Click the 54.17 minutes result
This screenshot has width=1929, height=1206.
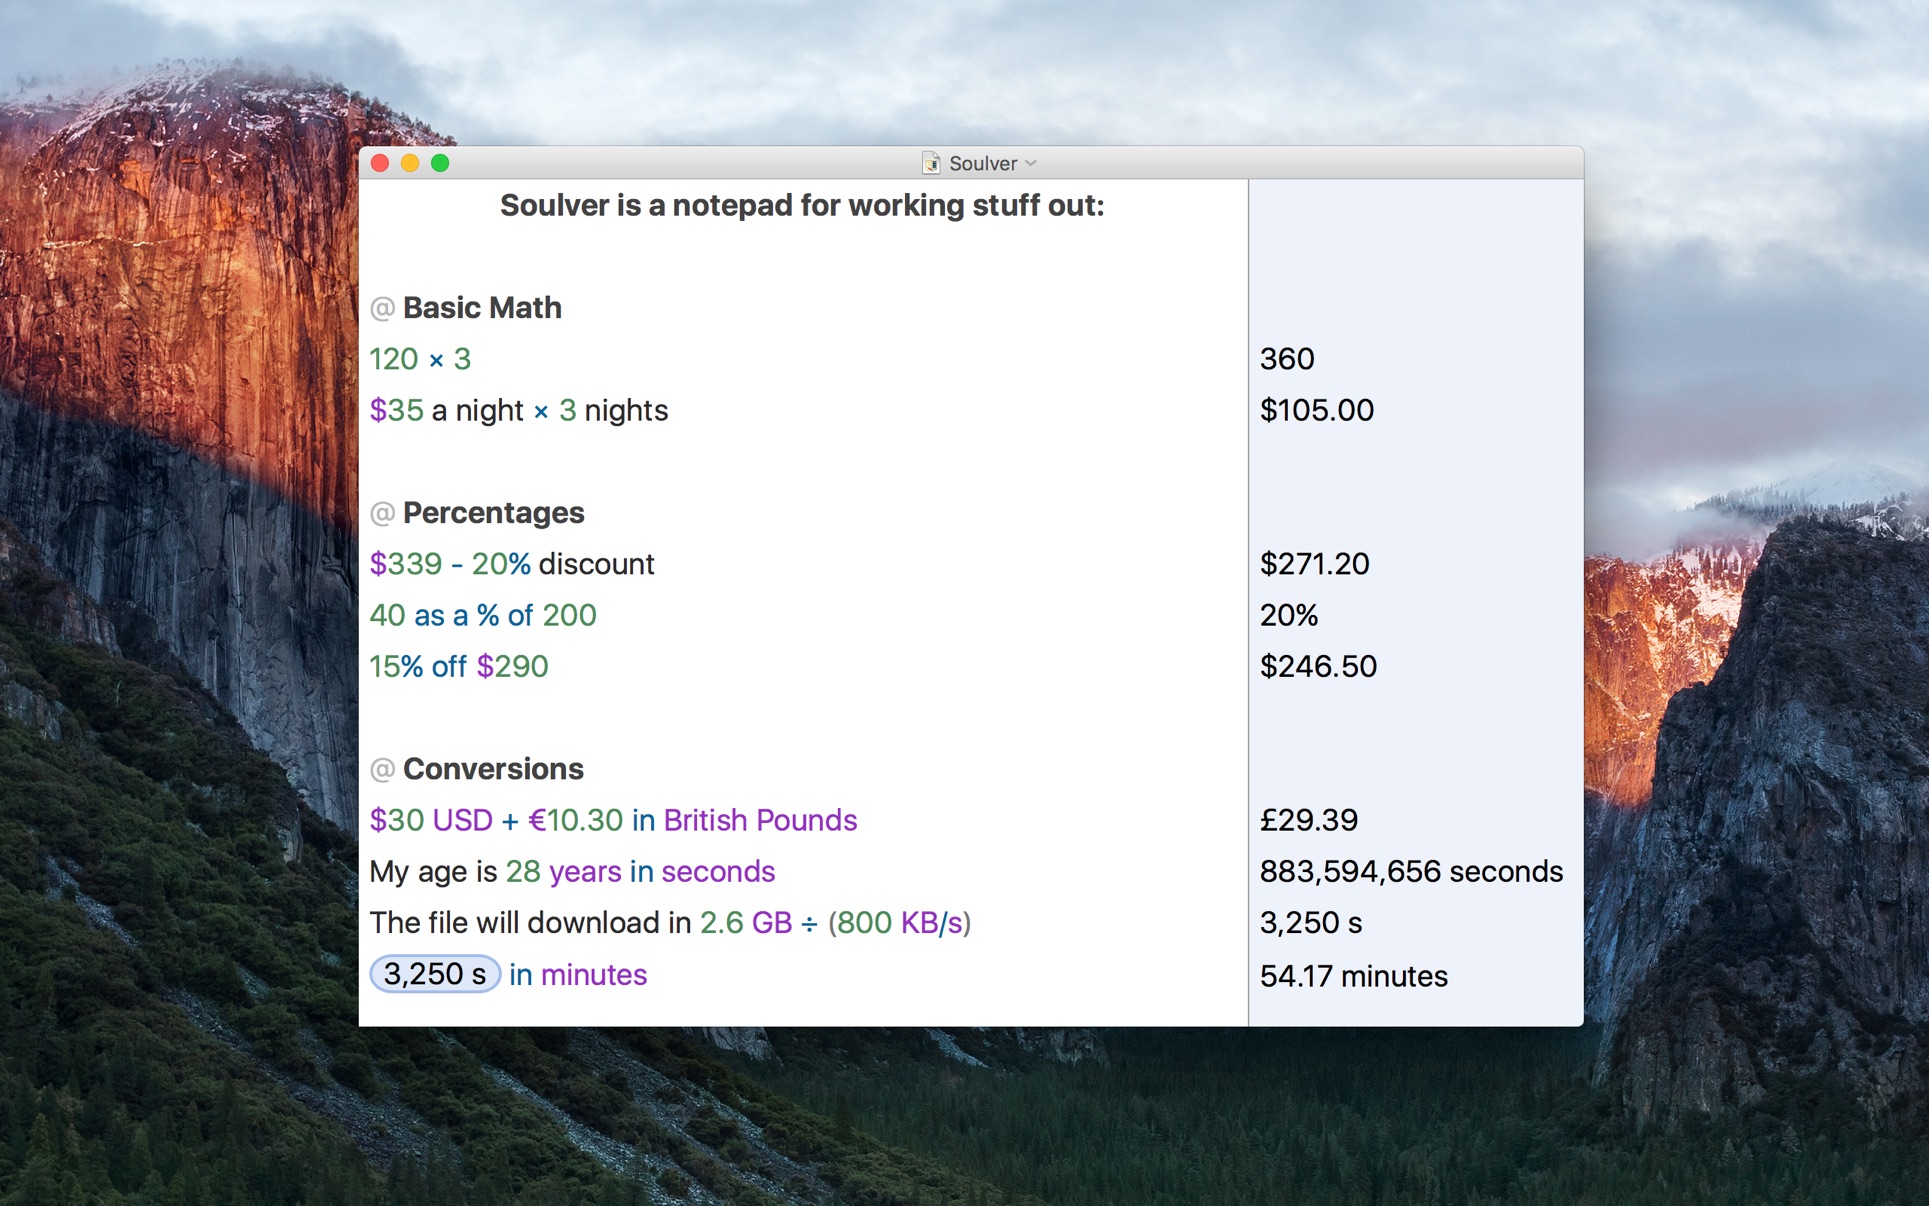tap(1353, 976)
